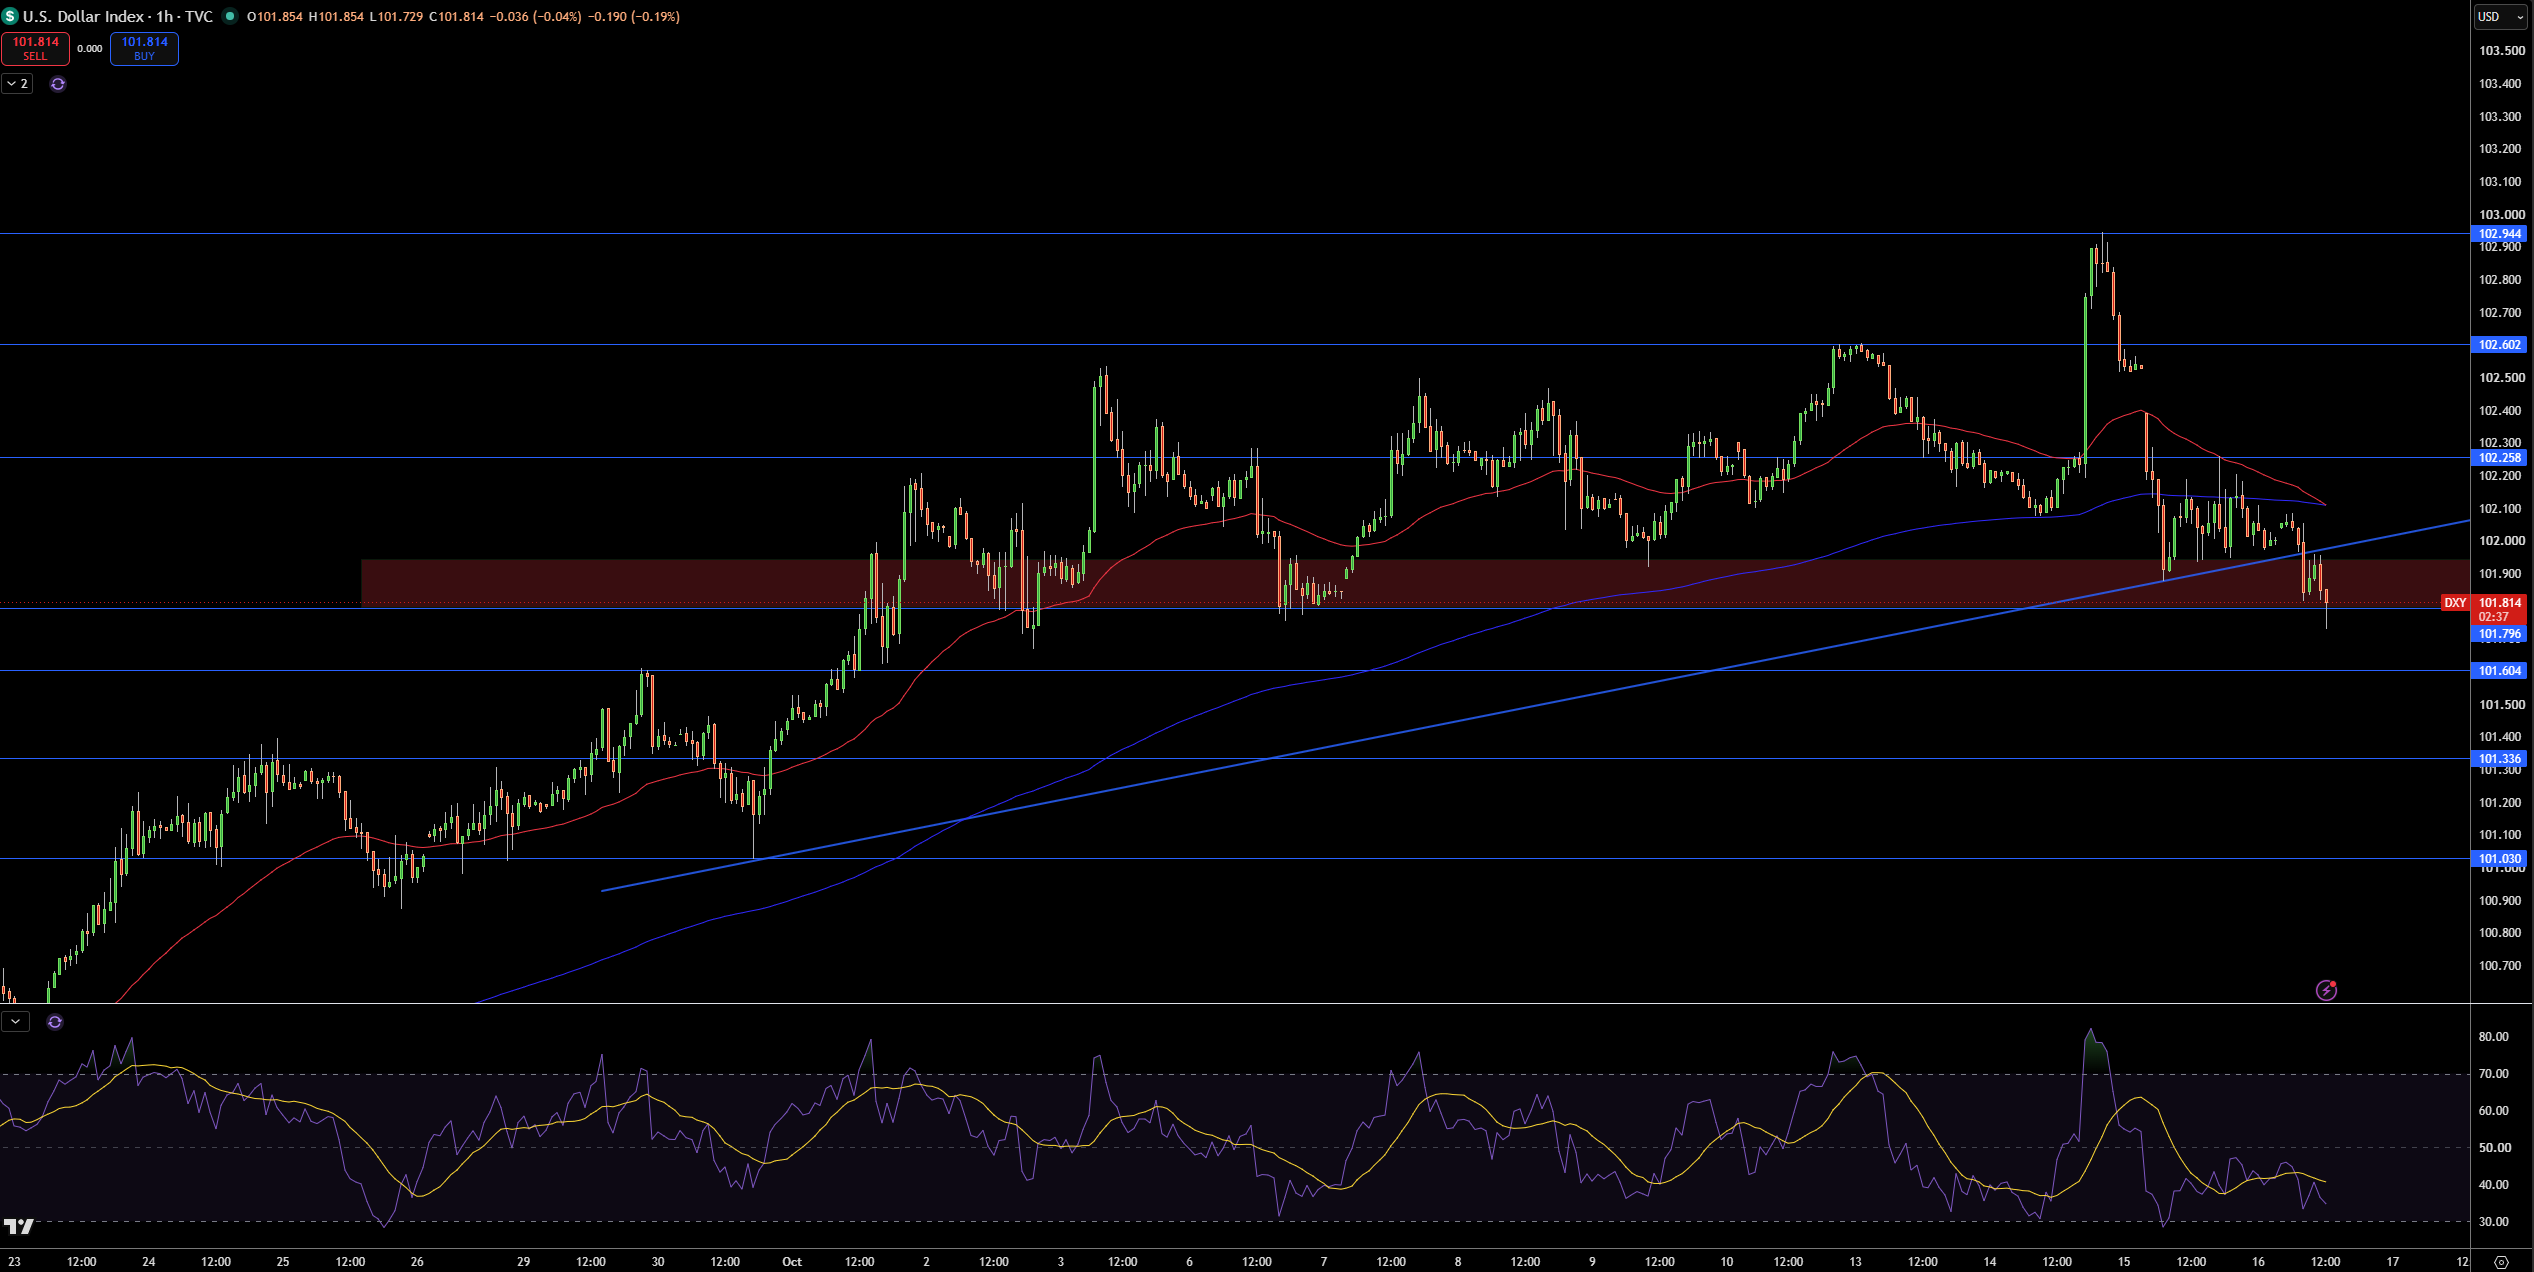The height and width of the screenshot is (1272, 2534).
Task: Click the 80.00 RSI scale value
Action: [2494, 1037]
